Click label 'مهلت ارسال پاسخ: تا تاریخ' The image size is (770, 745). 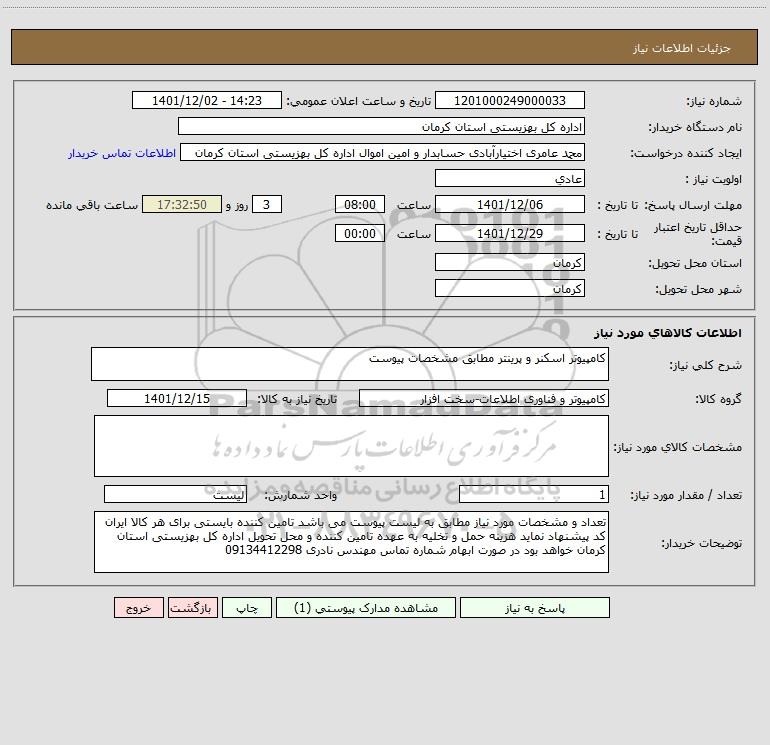click(670, 205)
